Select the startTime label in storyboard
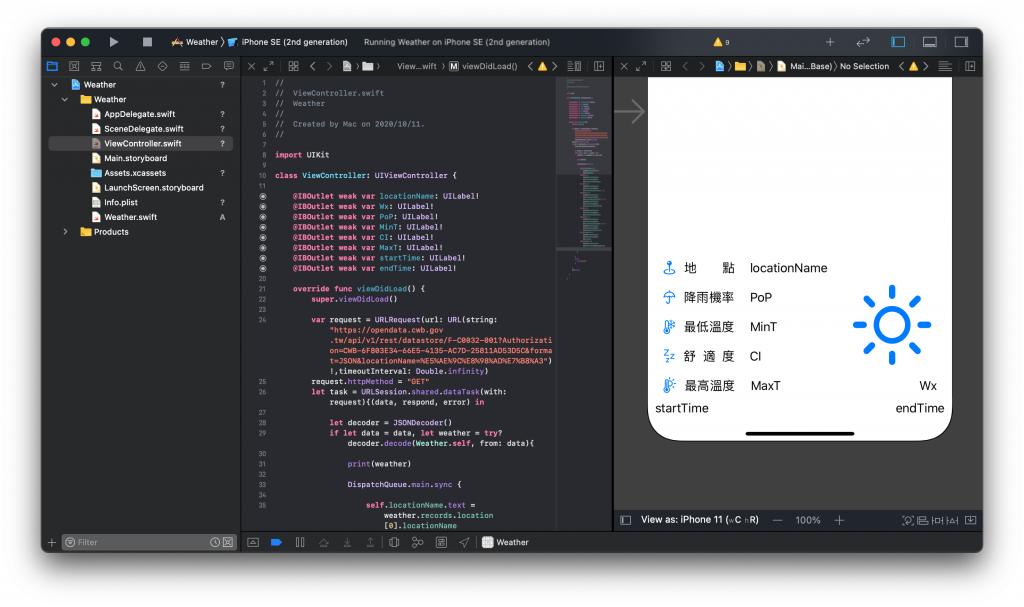Viewport: 1024px width, 607px height. [x=682, y=408]
